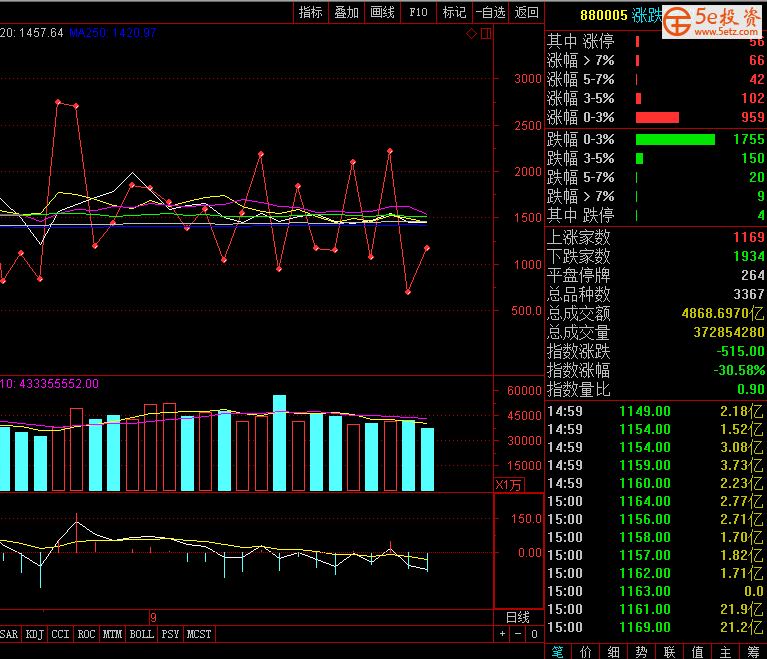Image resolution: width=767 pixels, height=659 pixels.
Task: Click the 下跌家数 1934 row
Action: click(655, 256)
